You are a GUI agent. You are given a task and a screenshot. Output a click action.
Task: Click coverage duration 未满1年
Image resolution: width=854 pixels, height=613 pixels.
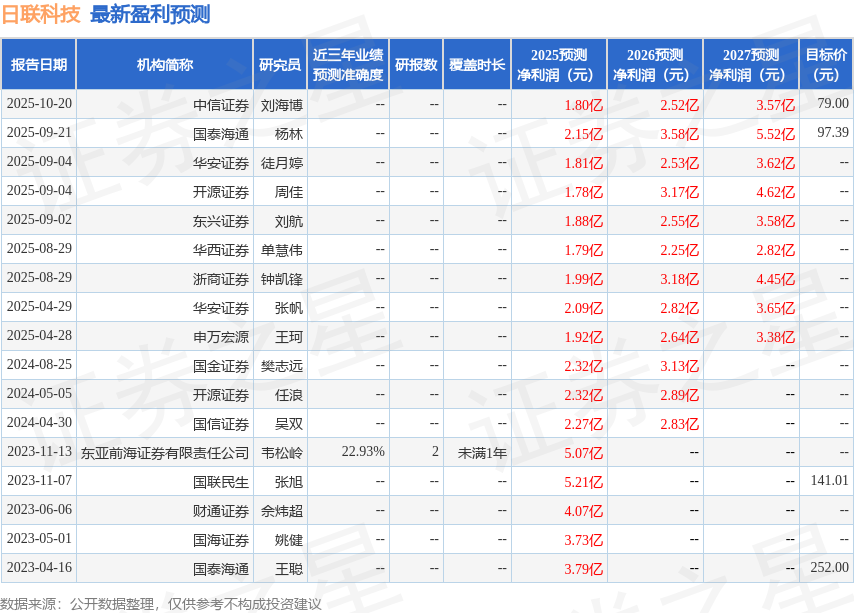coord(482,453)
